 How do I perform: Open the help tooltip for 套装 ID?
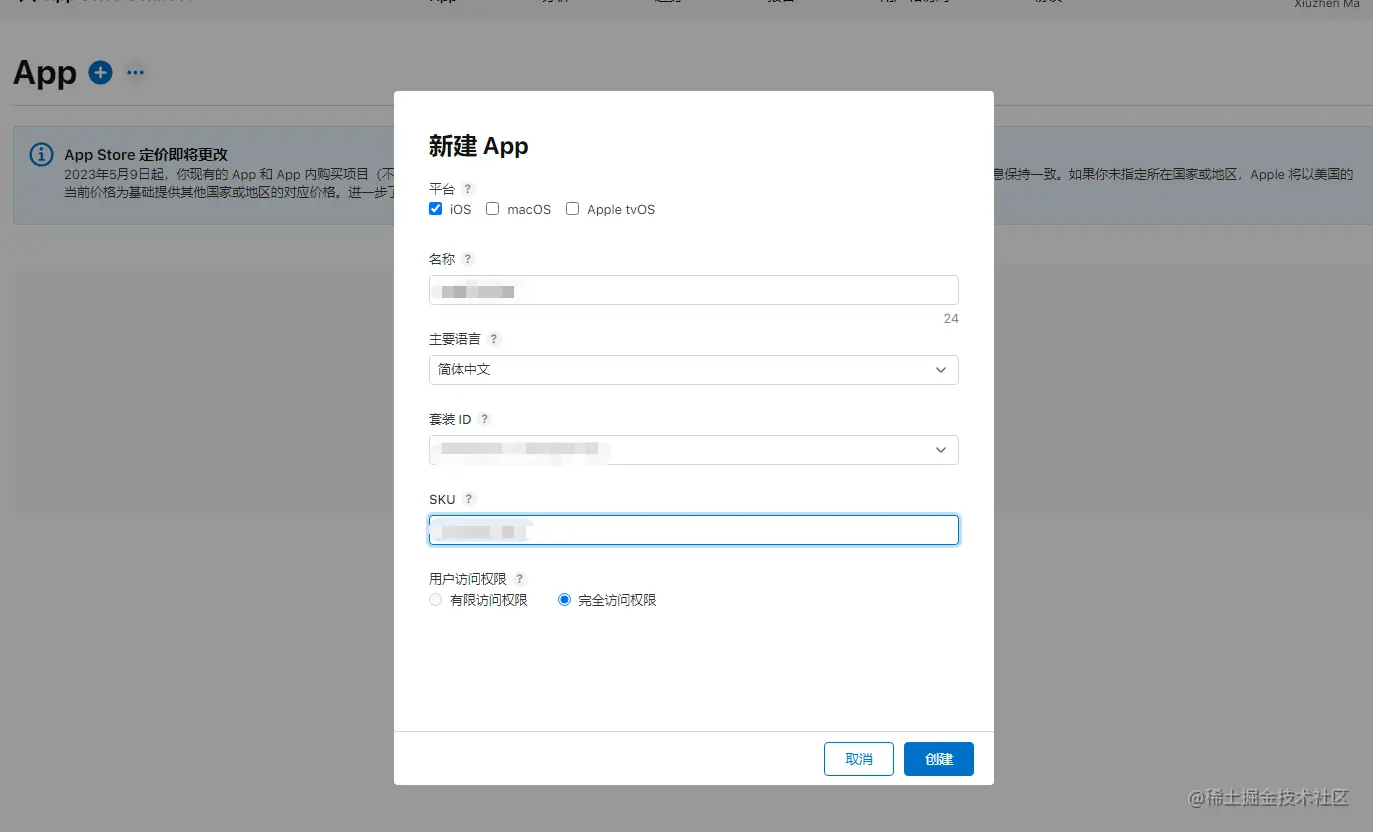(484, 419)
